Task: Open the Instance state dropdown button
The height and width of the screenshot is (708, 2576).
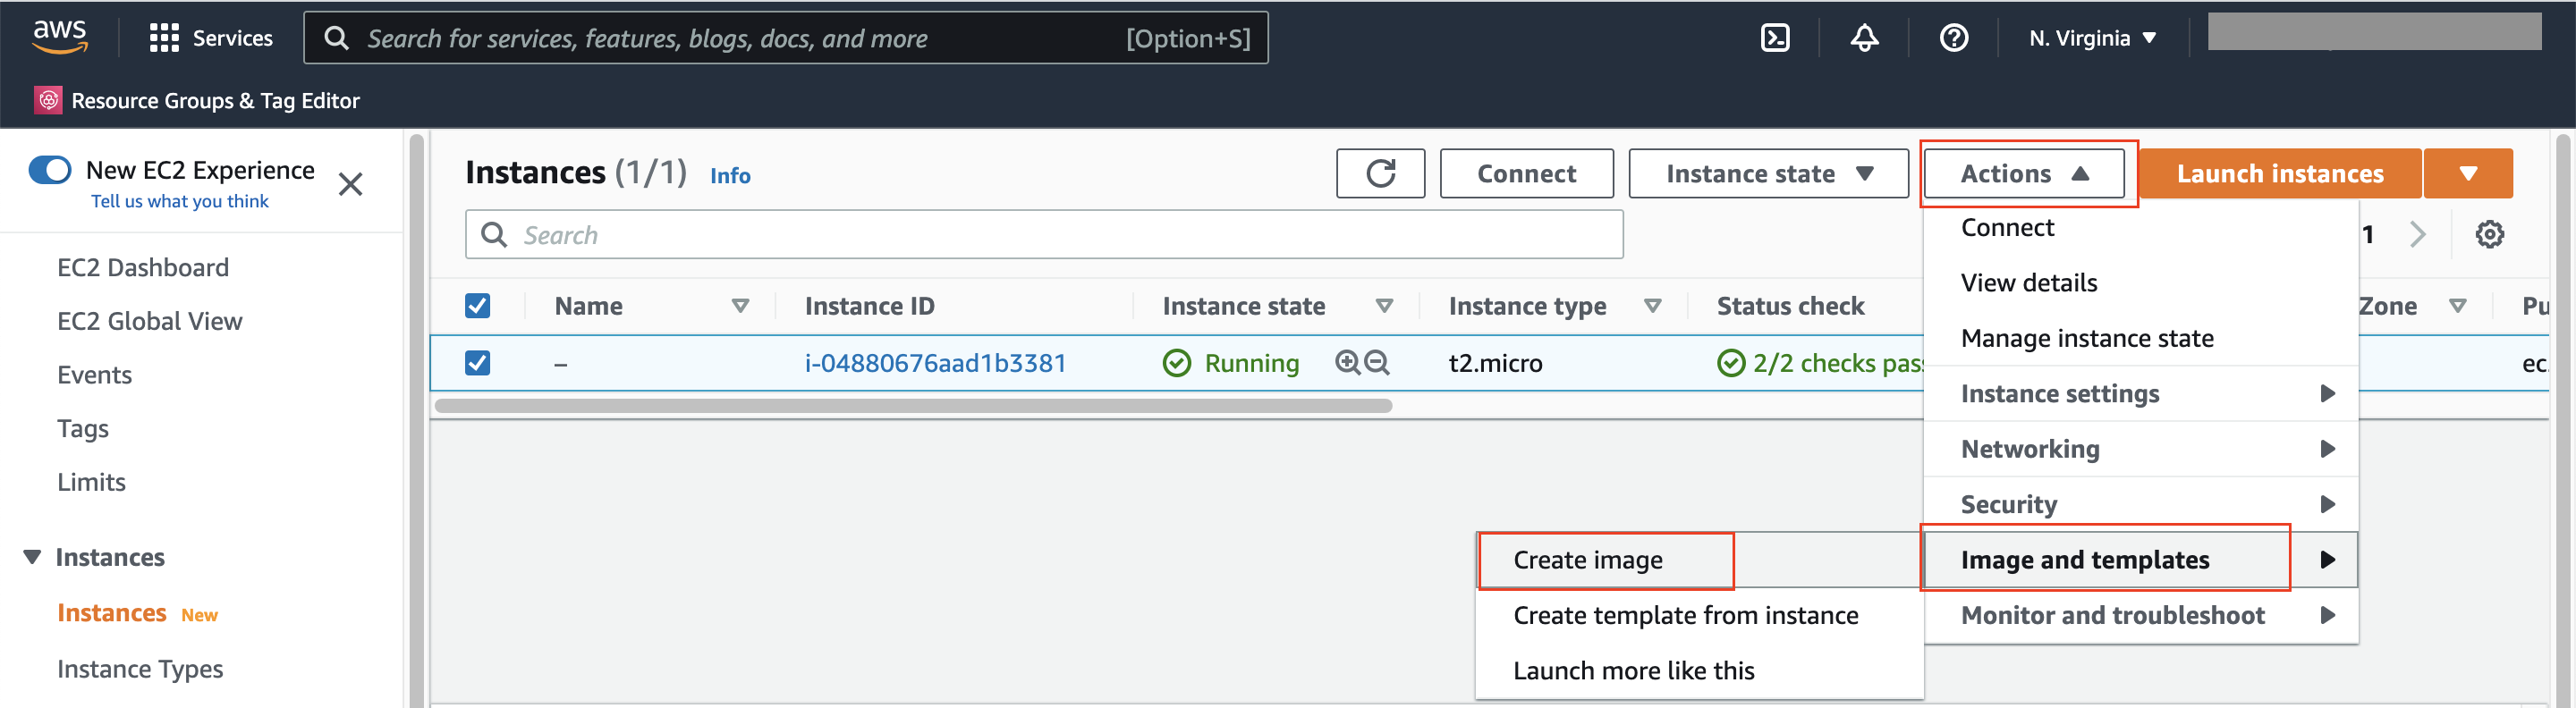Action: [1768, 173]
